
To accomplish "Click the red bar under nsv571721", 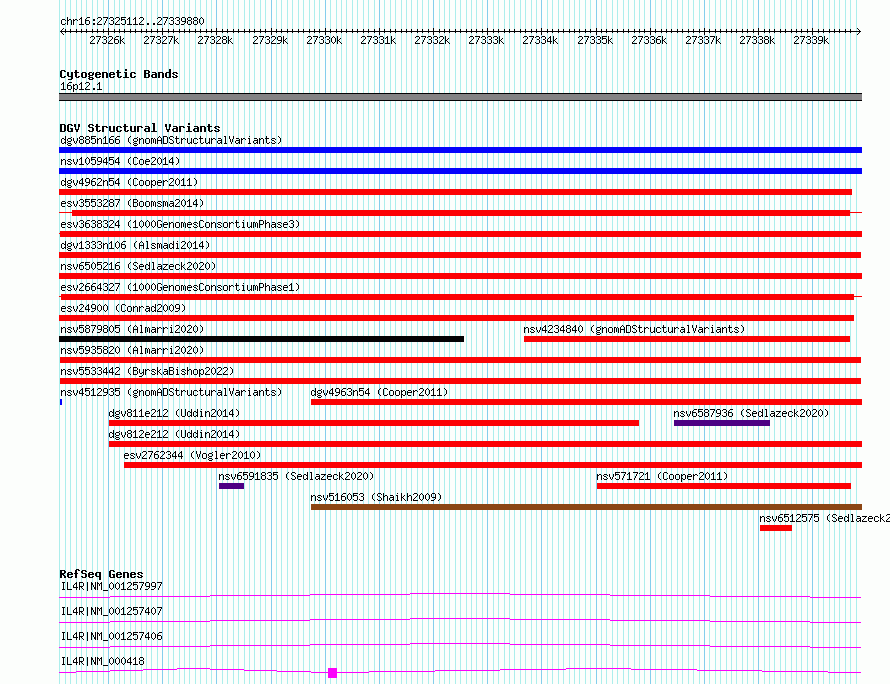I will [724, 486].
